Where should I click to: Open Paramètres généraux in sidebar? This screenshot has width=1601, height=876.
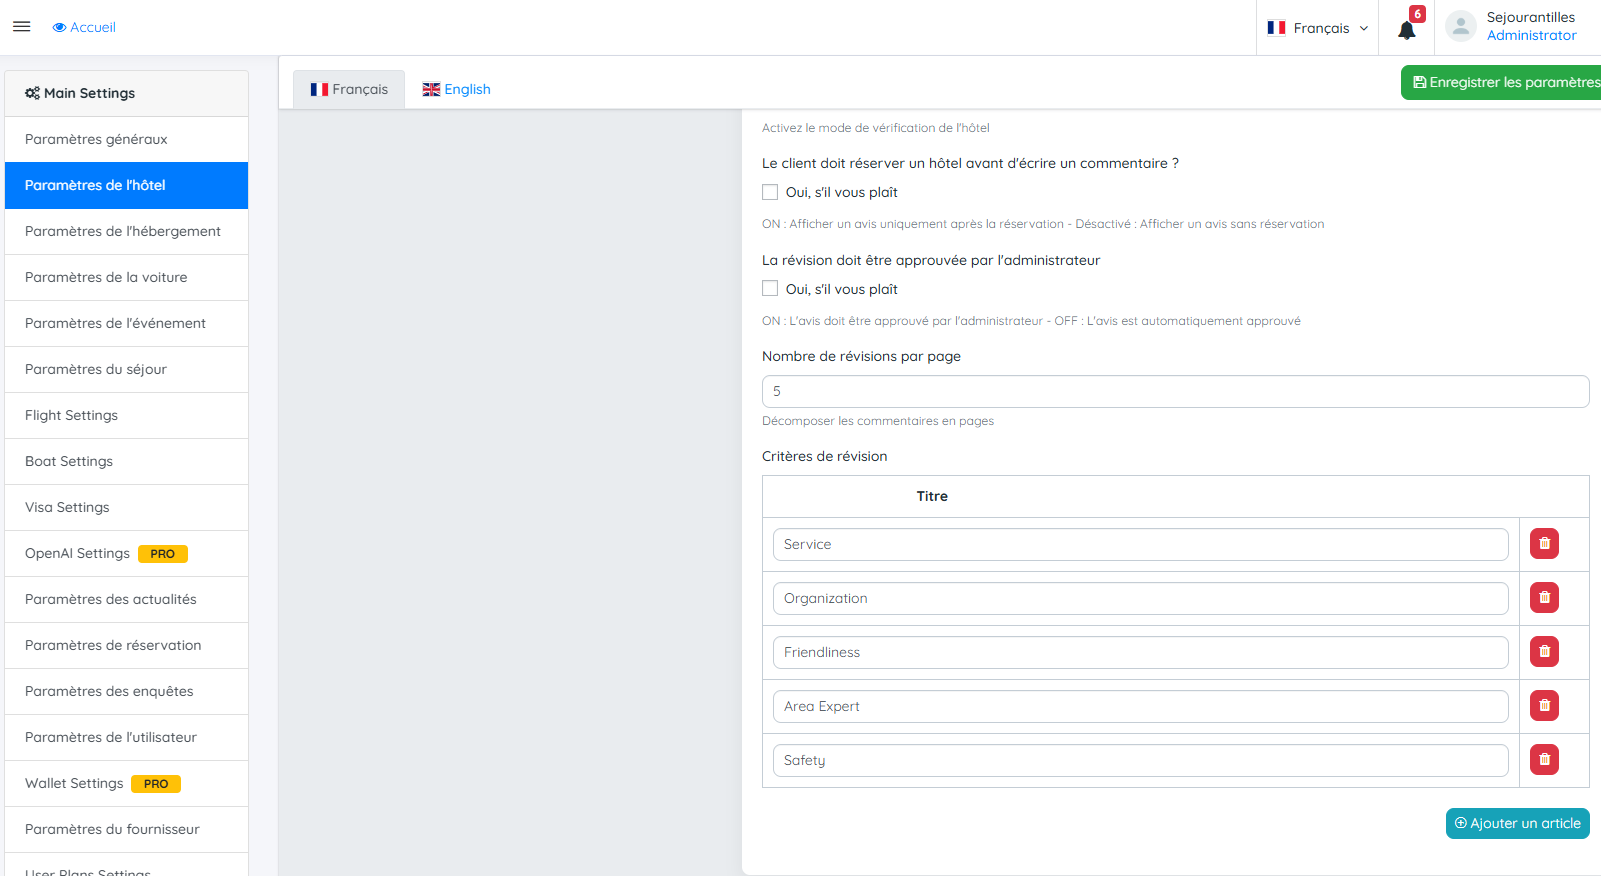pos(96,139)
